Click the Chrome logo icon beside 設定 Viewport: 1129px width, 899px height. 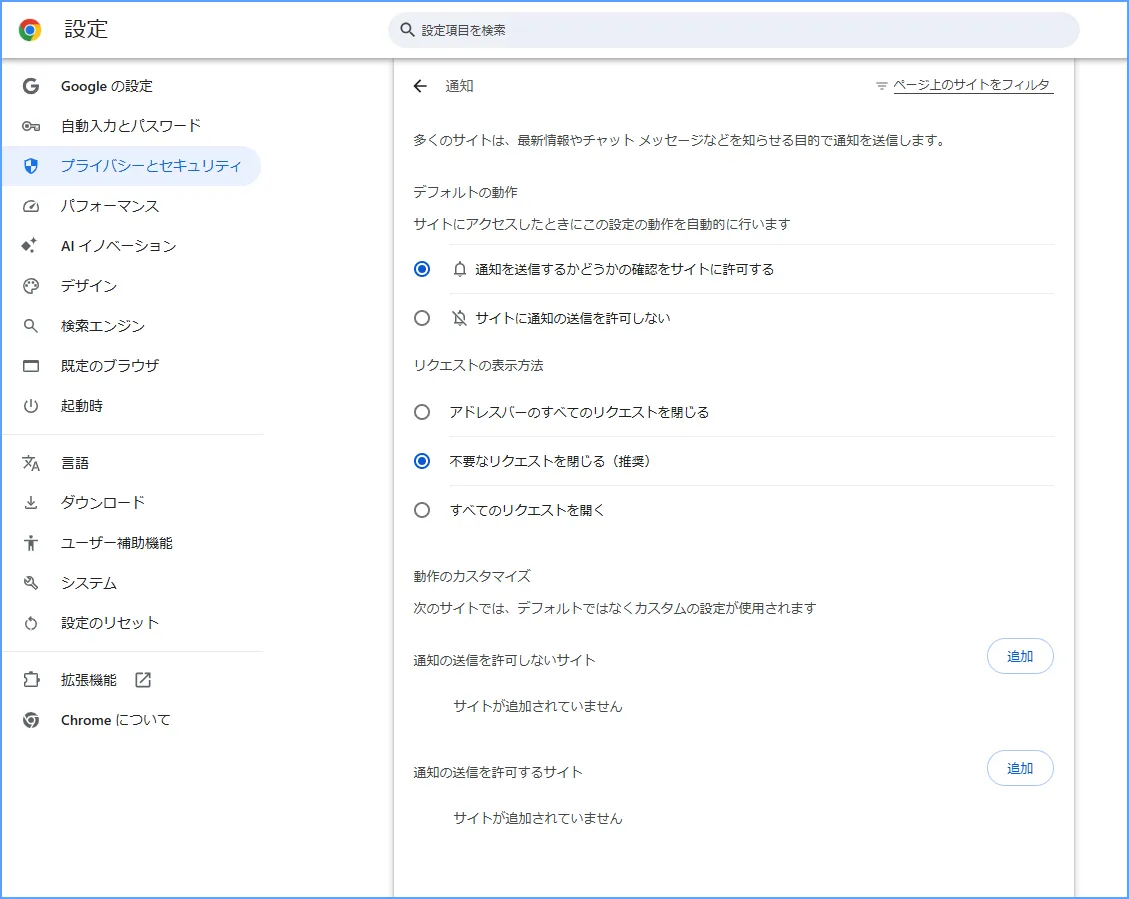coord(30,30)
